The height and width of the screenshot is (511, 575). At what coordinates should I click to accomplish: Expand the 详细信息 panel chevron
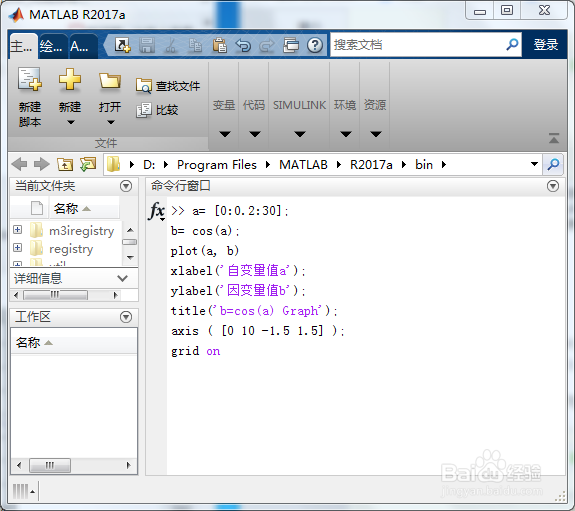[x=122, y=278]
